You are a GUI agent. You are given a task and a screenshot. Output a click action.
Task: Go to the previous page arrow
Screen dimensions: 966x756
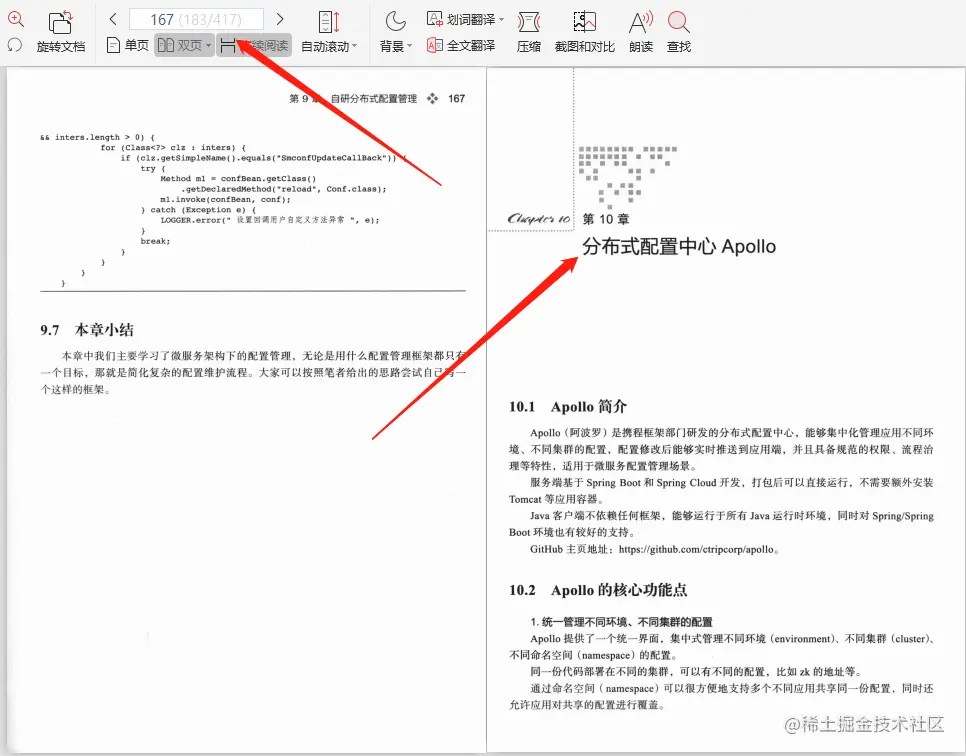113,19
